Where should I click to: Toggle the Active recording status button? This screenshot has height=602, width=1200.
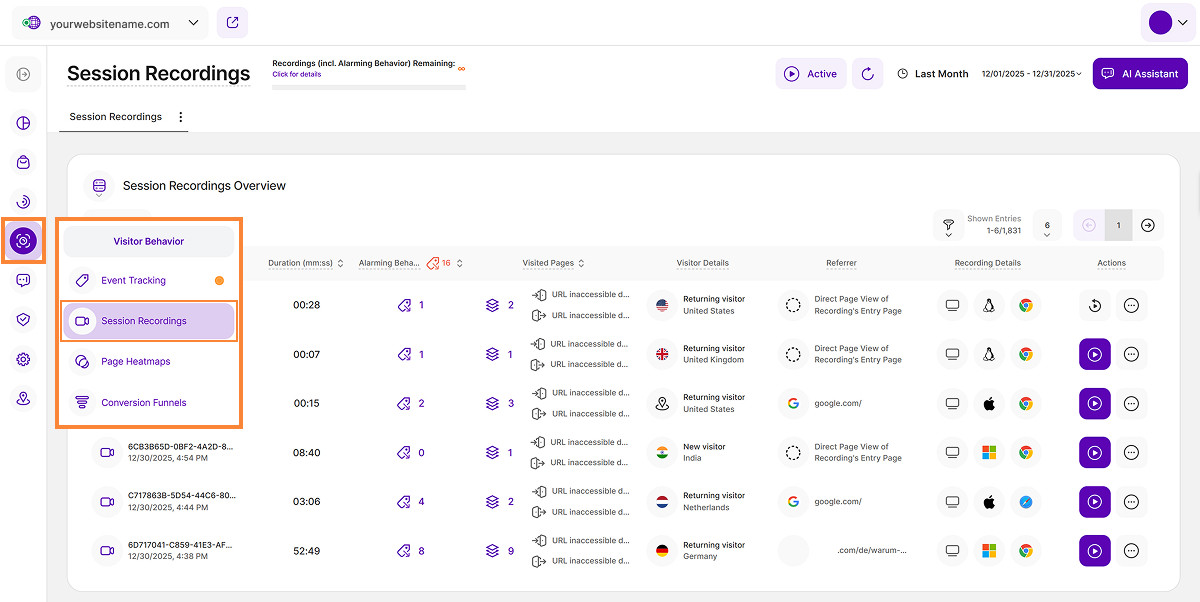811,74
